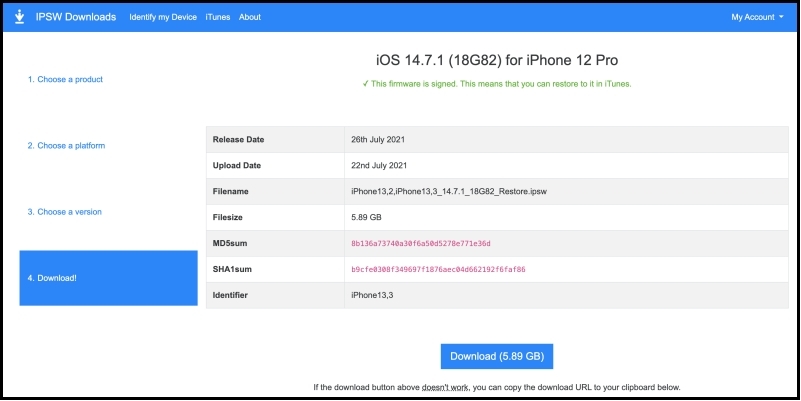Go back to step 1 Choose a product
Viewport: 801px width, 401px height.
tap(65, 79)
